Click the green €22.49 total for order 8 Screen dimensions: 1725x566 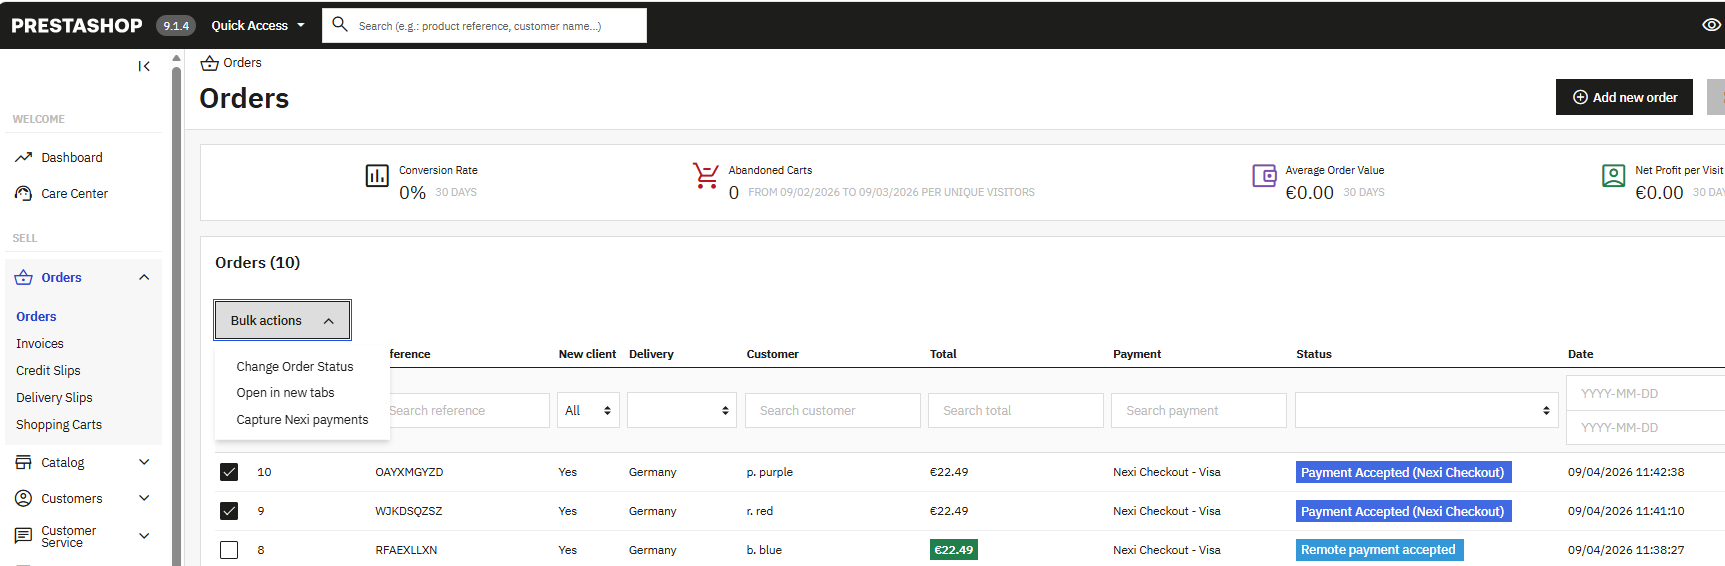point(953,550)
